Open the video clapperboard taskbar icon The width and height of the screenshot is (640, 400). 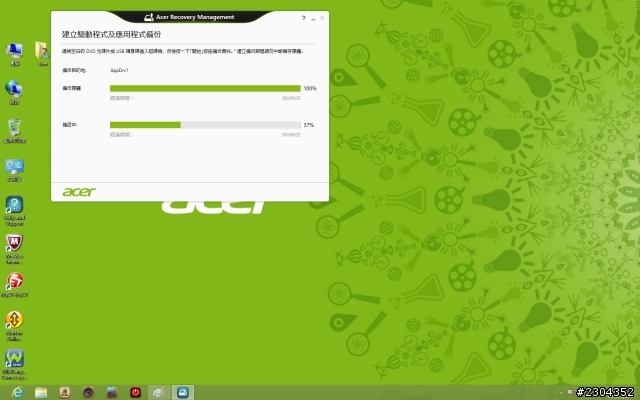(112, 393)
